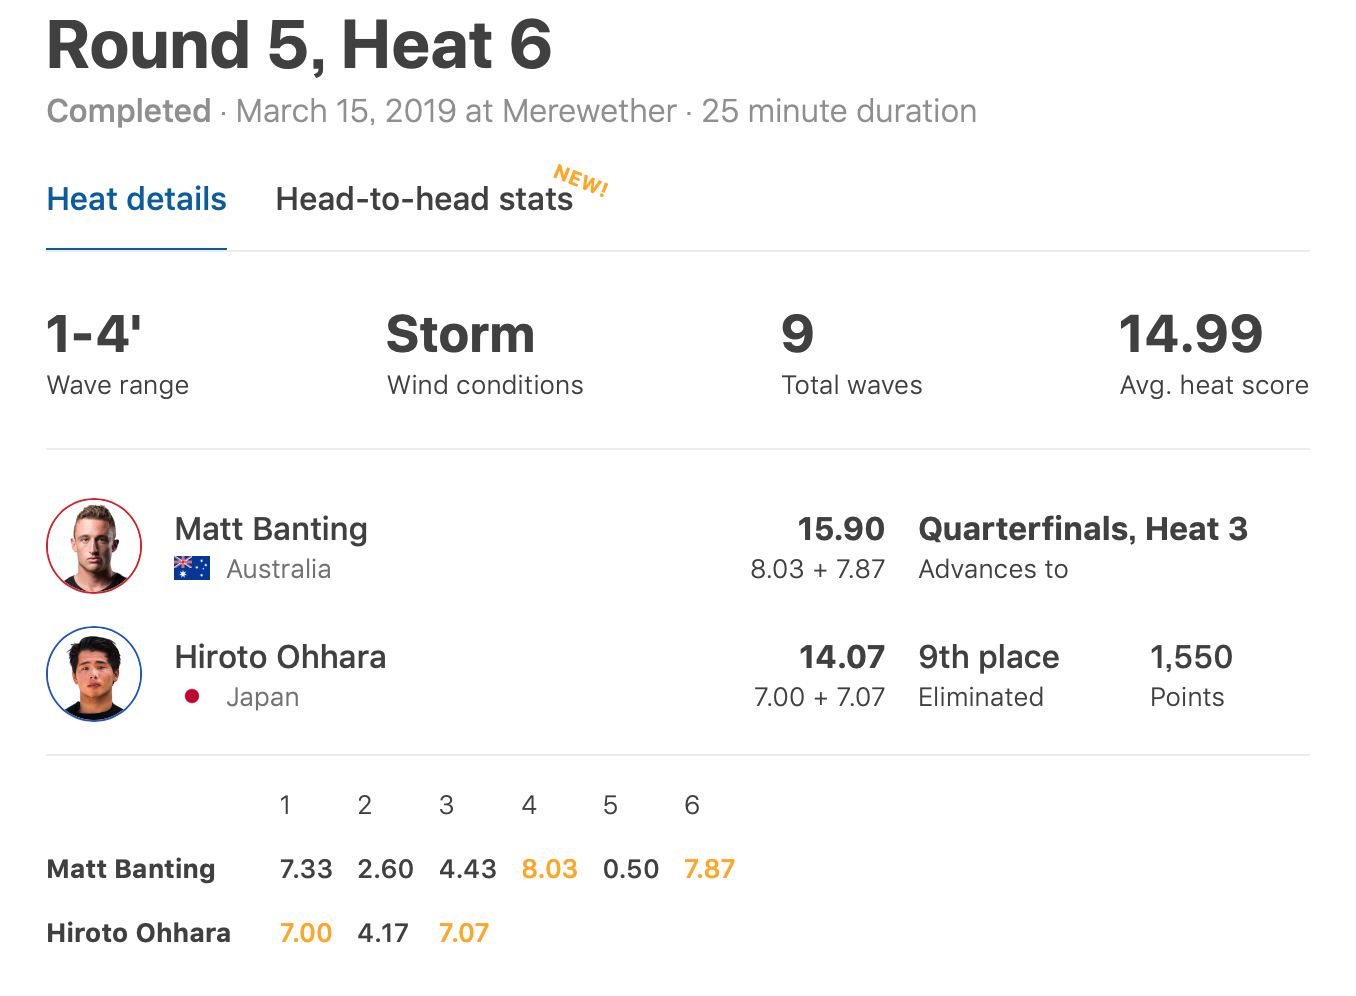Click the orange NEW! badge
Viewport: 1356px width, 996px height.
point(581,181)
